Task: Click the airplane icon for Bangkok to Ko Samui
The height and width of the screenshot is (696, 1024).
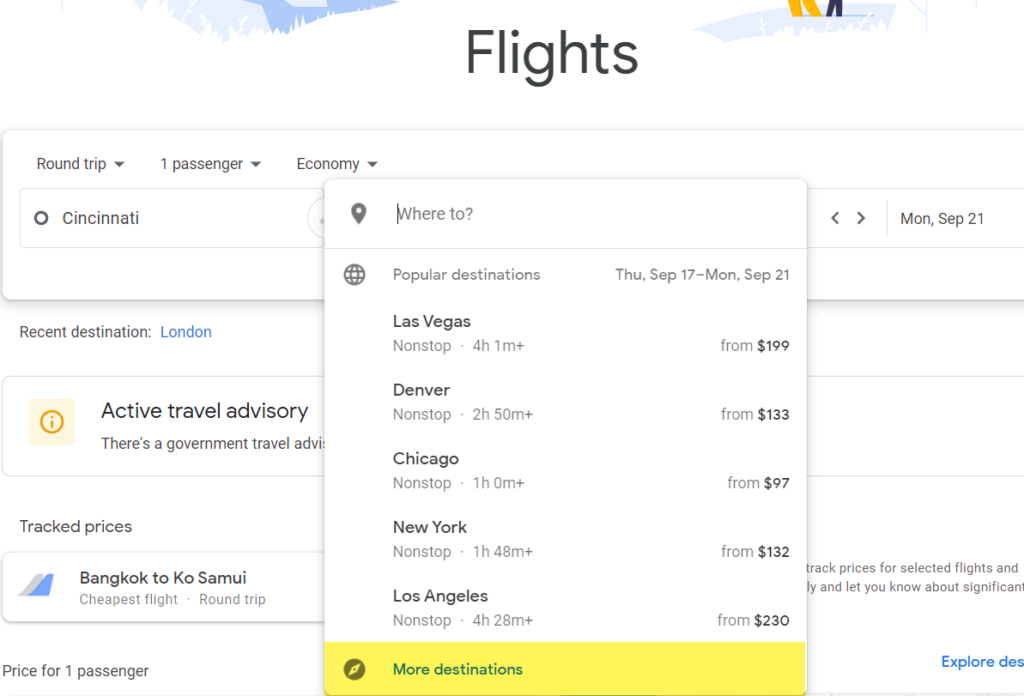Action: pos(37,584)
